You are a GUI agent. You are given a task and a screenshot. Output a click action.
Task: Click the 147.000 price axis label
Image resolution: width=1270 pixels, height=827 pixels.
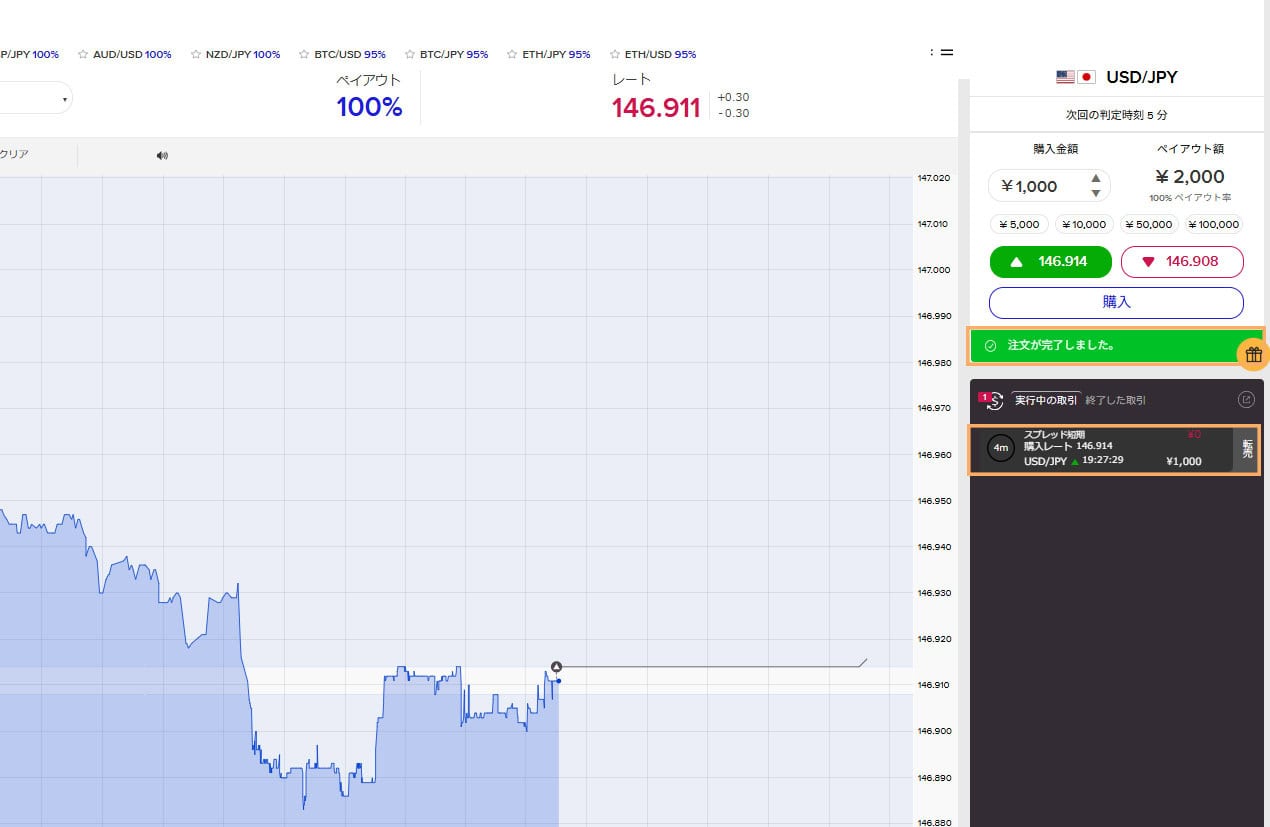click(x=933, y=270)
